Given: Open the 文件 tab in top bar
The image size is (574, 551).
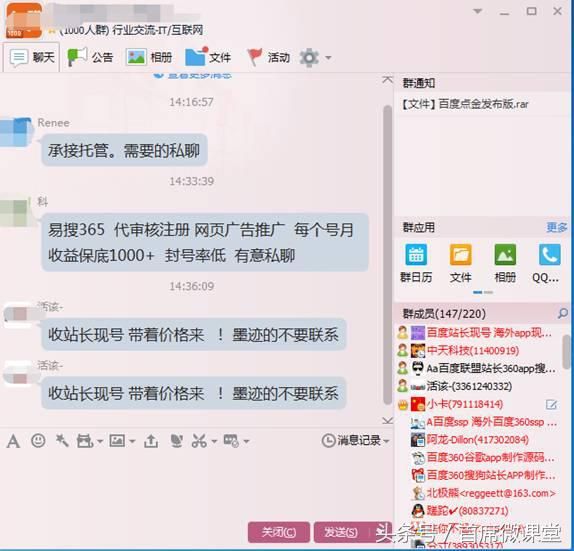Looking at the screenshot, I should [208, 57].
